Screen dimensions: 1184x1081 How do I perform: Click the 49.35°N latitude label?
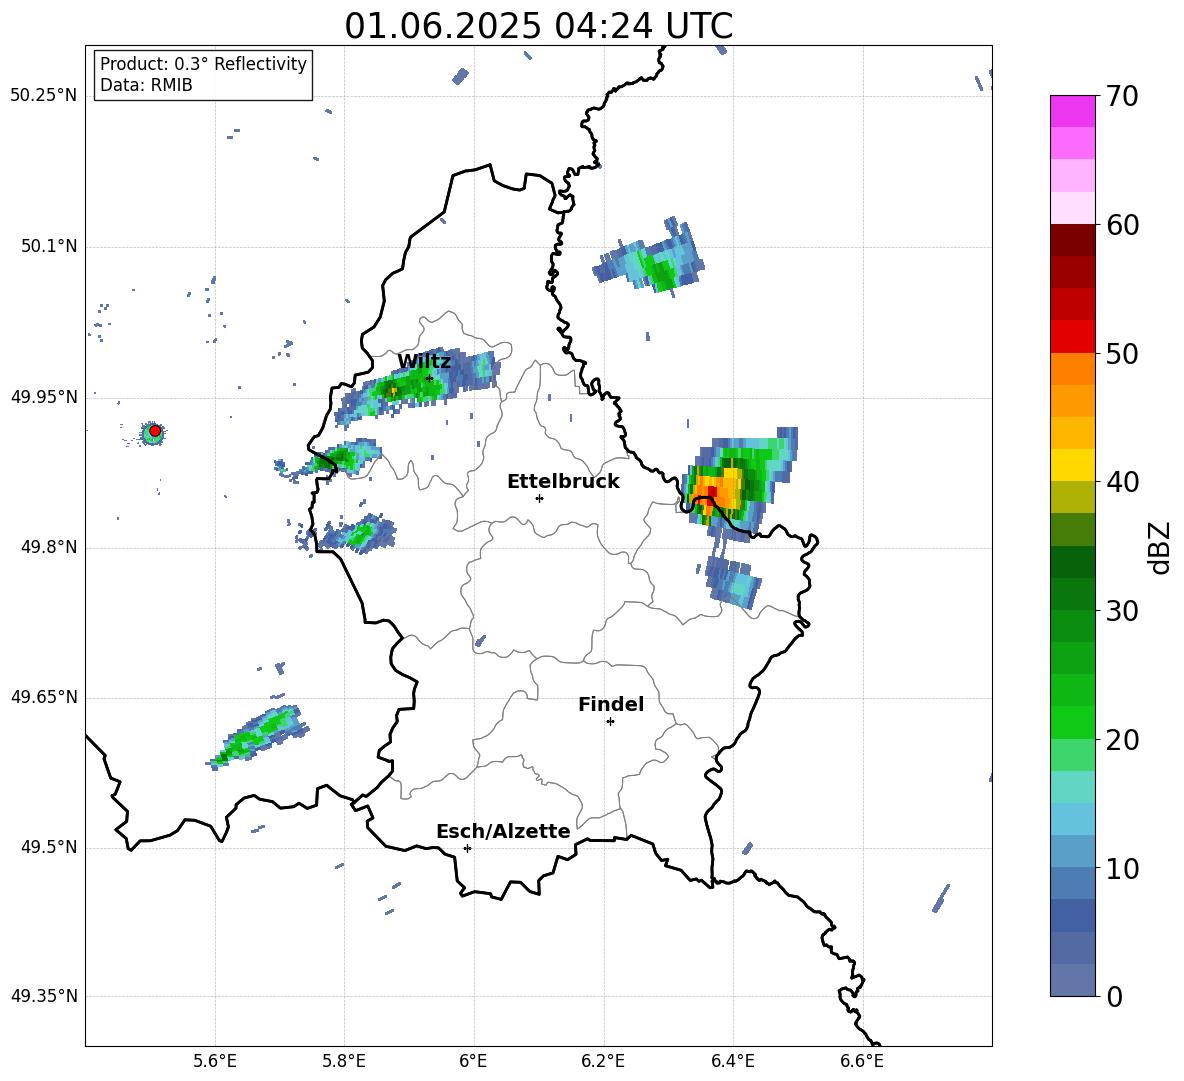(x=44, y=996)
